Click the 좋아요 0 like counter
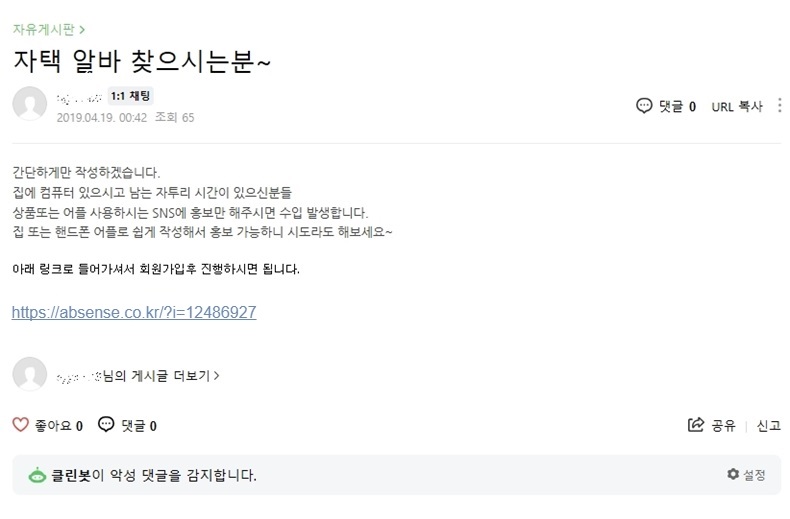This screenshot has width=790, height=519. [58, 426]
